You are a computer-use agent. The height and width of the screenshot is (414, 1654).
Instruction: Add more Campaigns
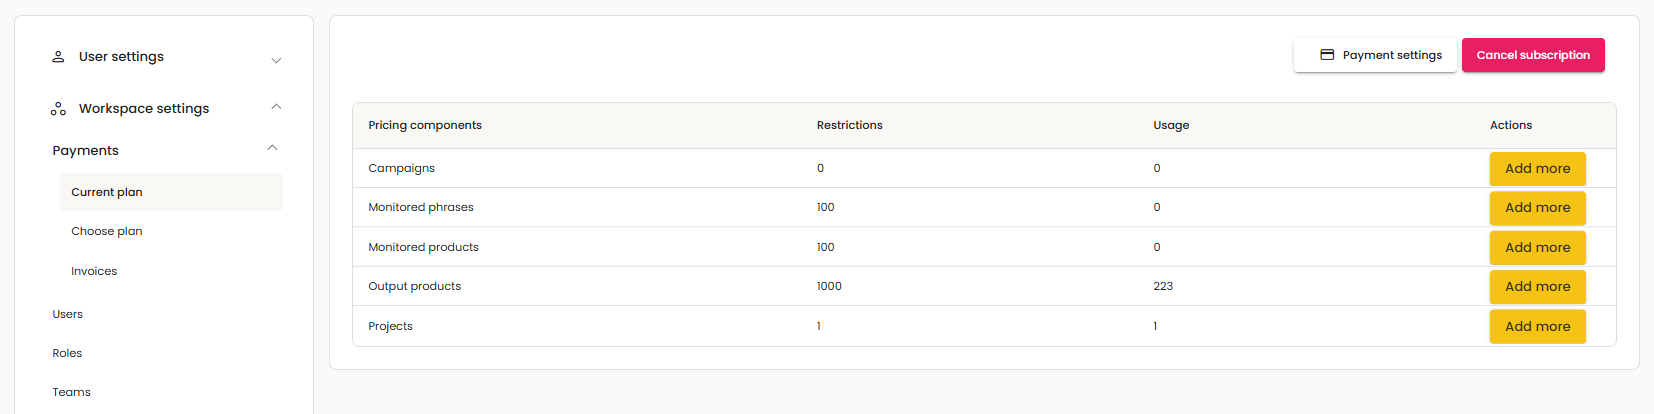1537,169
